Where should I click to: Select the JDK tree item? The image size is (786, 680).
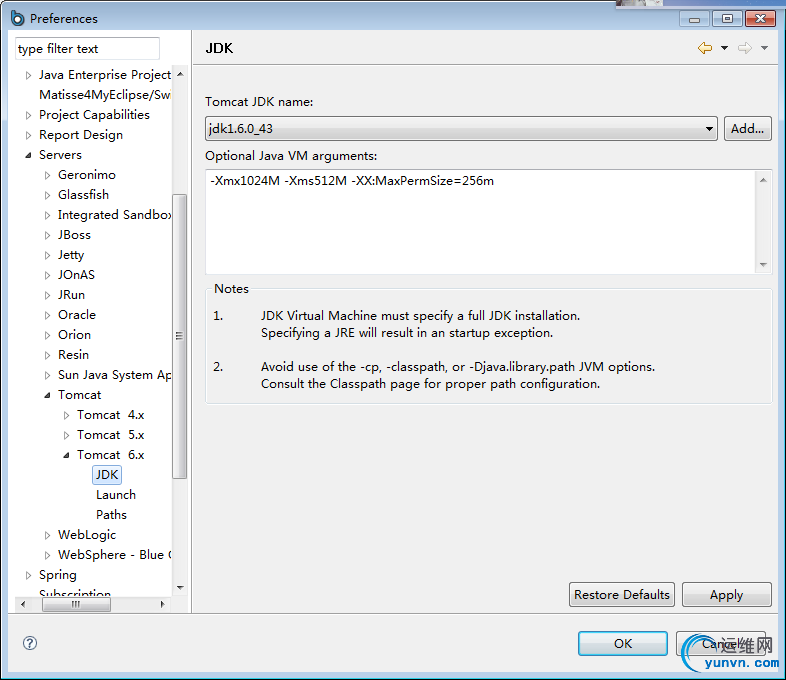click(107, 475)
